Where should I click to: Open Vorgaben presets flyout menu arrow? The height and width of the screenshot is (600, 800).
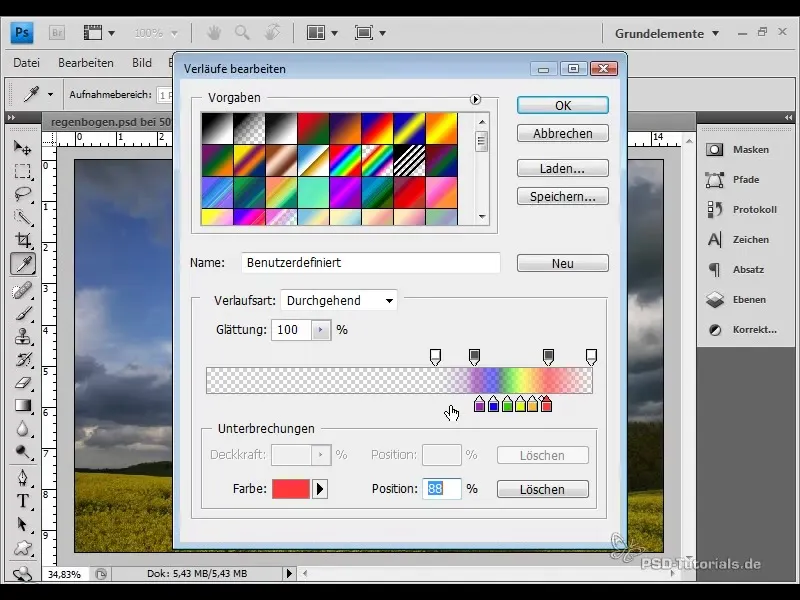pos(475,99)
